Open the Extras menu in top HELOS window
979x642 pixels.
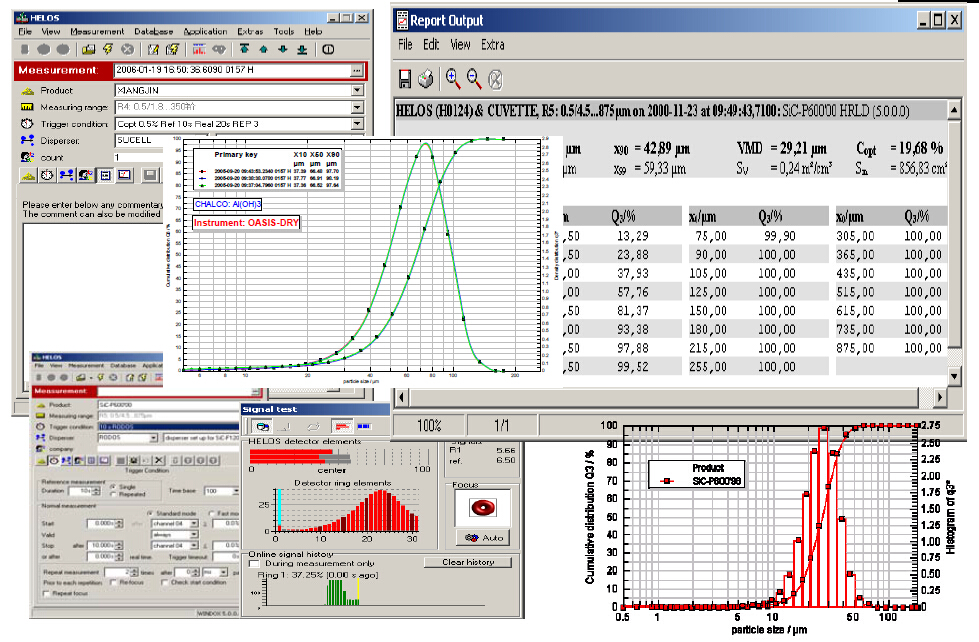[x=250, y=31]
